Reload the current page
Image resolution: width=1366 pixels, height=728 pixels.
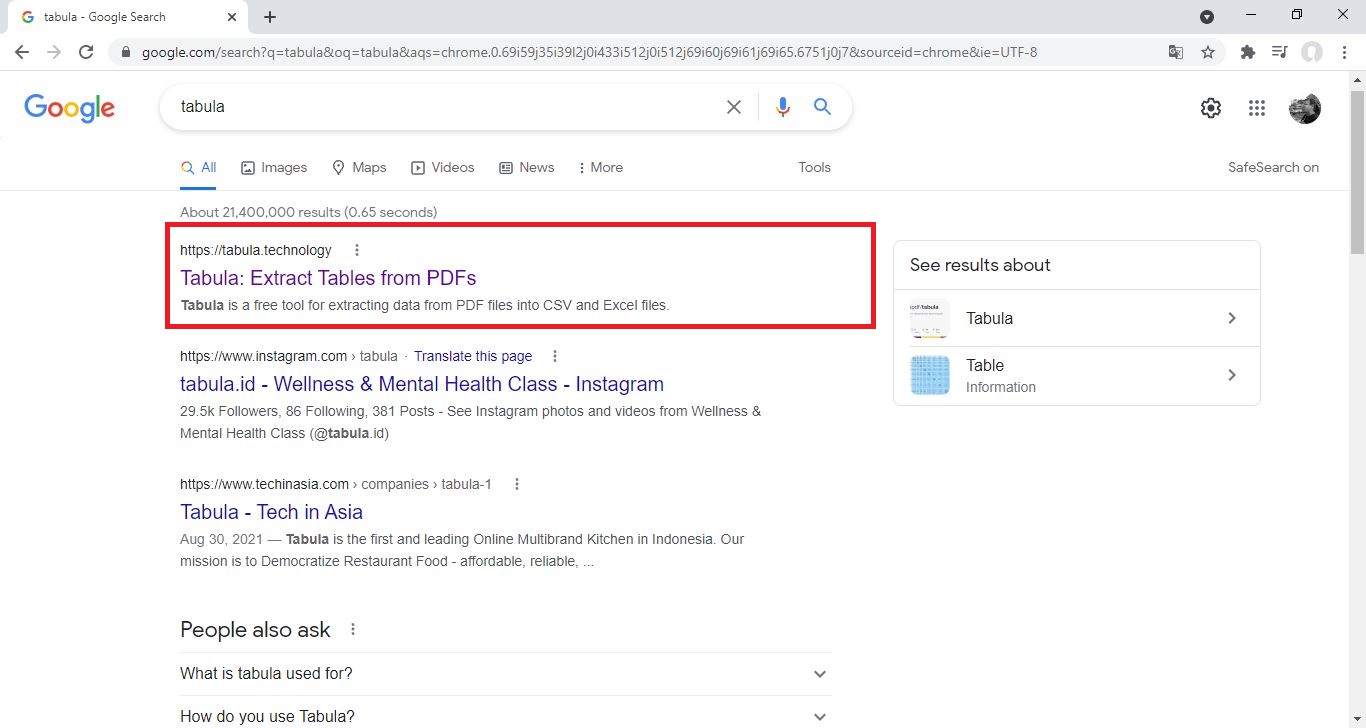[x=86, y=52]
